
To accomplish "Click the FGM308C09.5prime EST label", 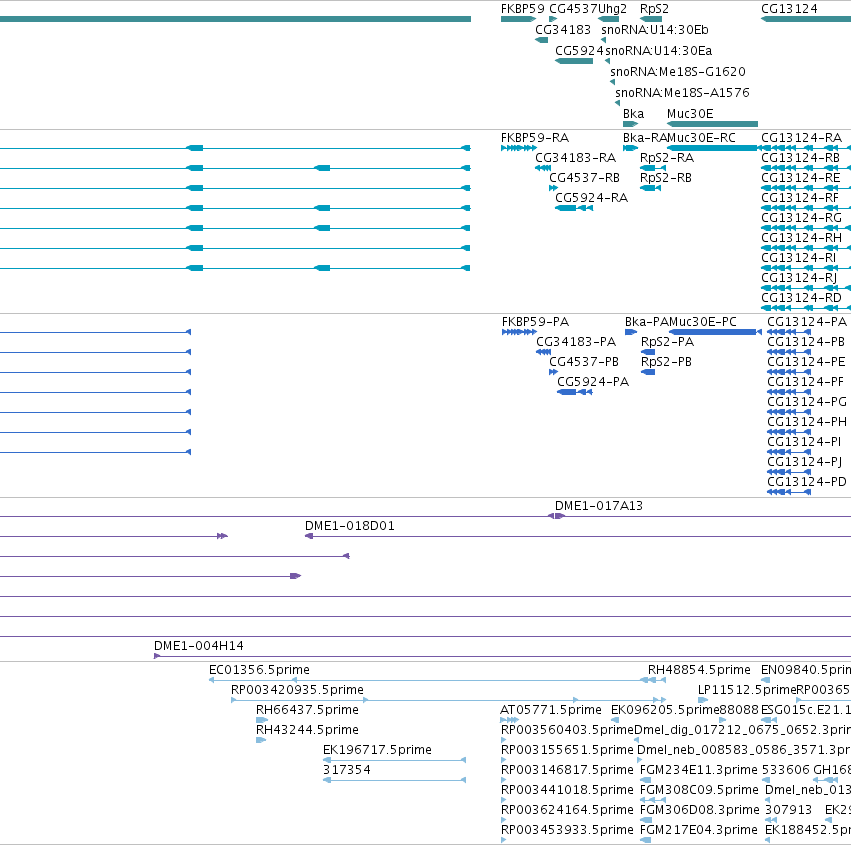I will [699, 790].
